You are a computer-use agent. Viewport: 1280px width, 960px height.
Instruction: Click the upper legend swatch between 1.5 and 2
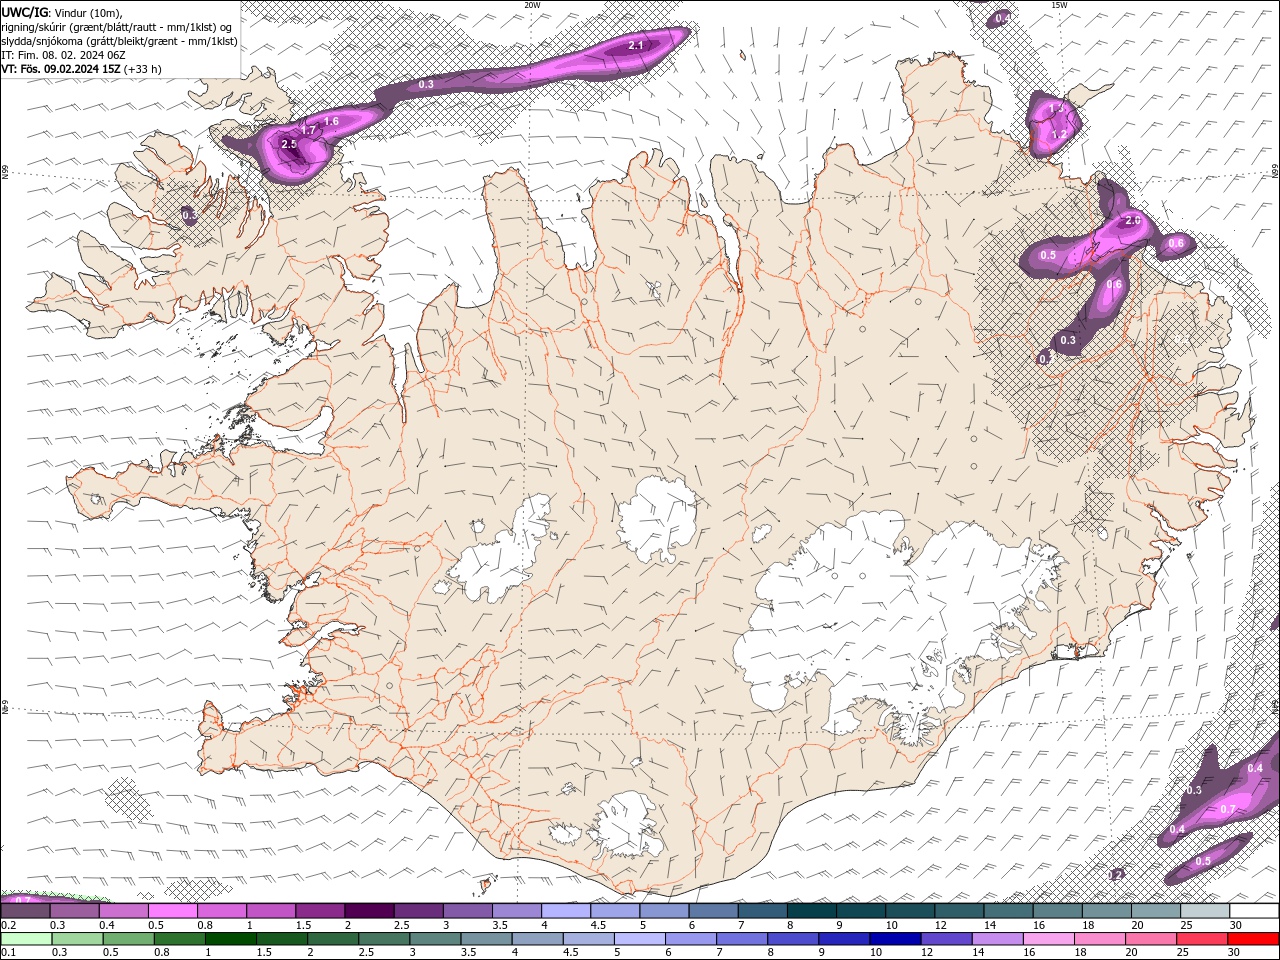(x=321, y=911)
